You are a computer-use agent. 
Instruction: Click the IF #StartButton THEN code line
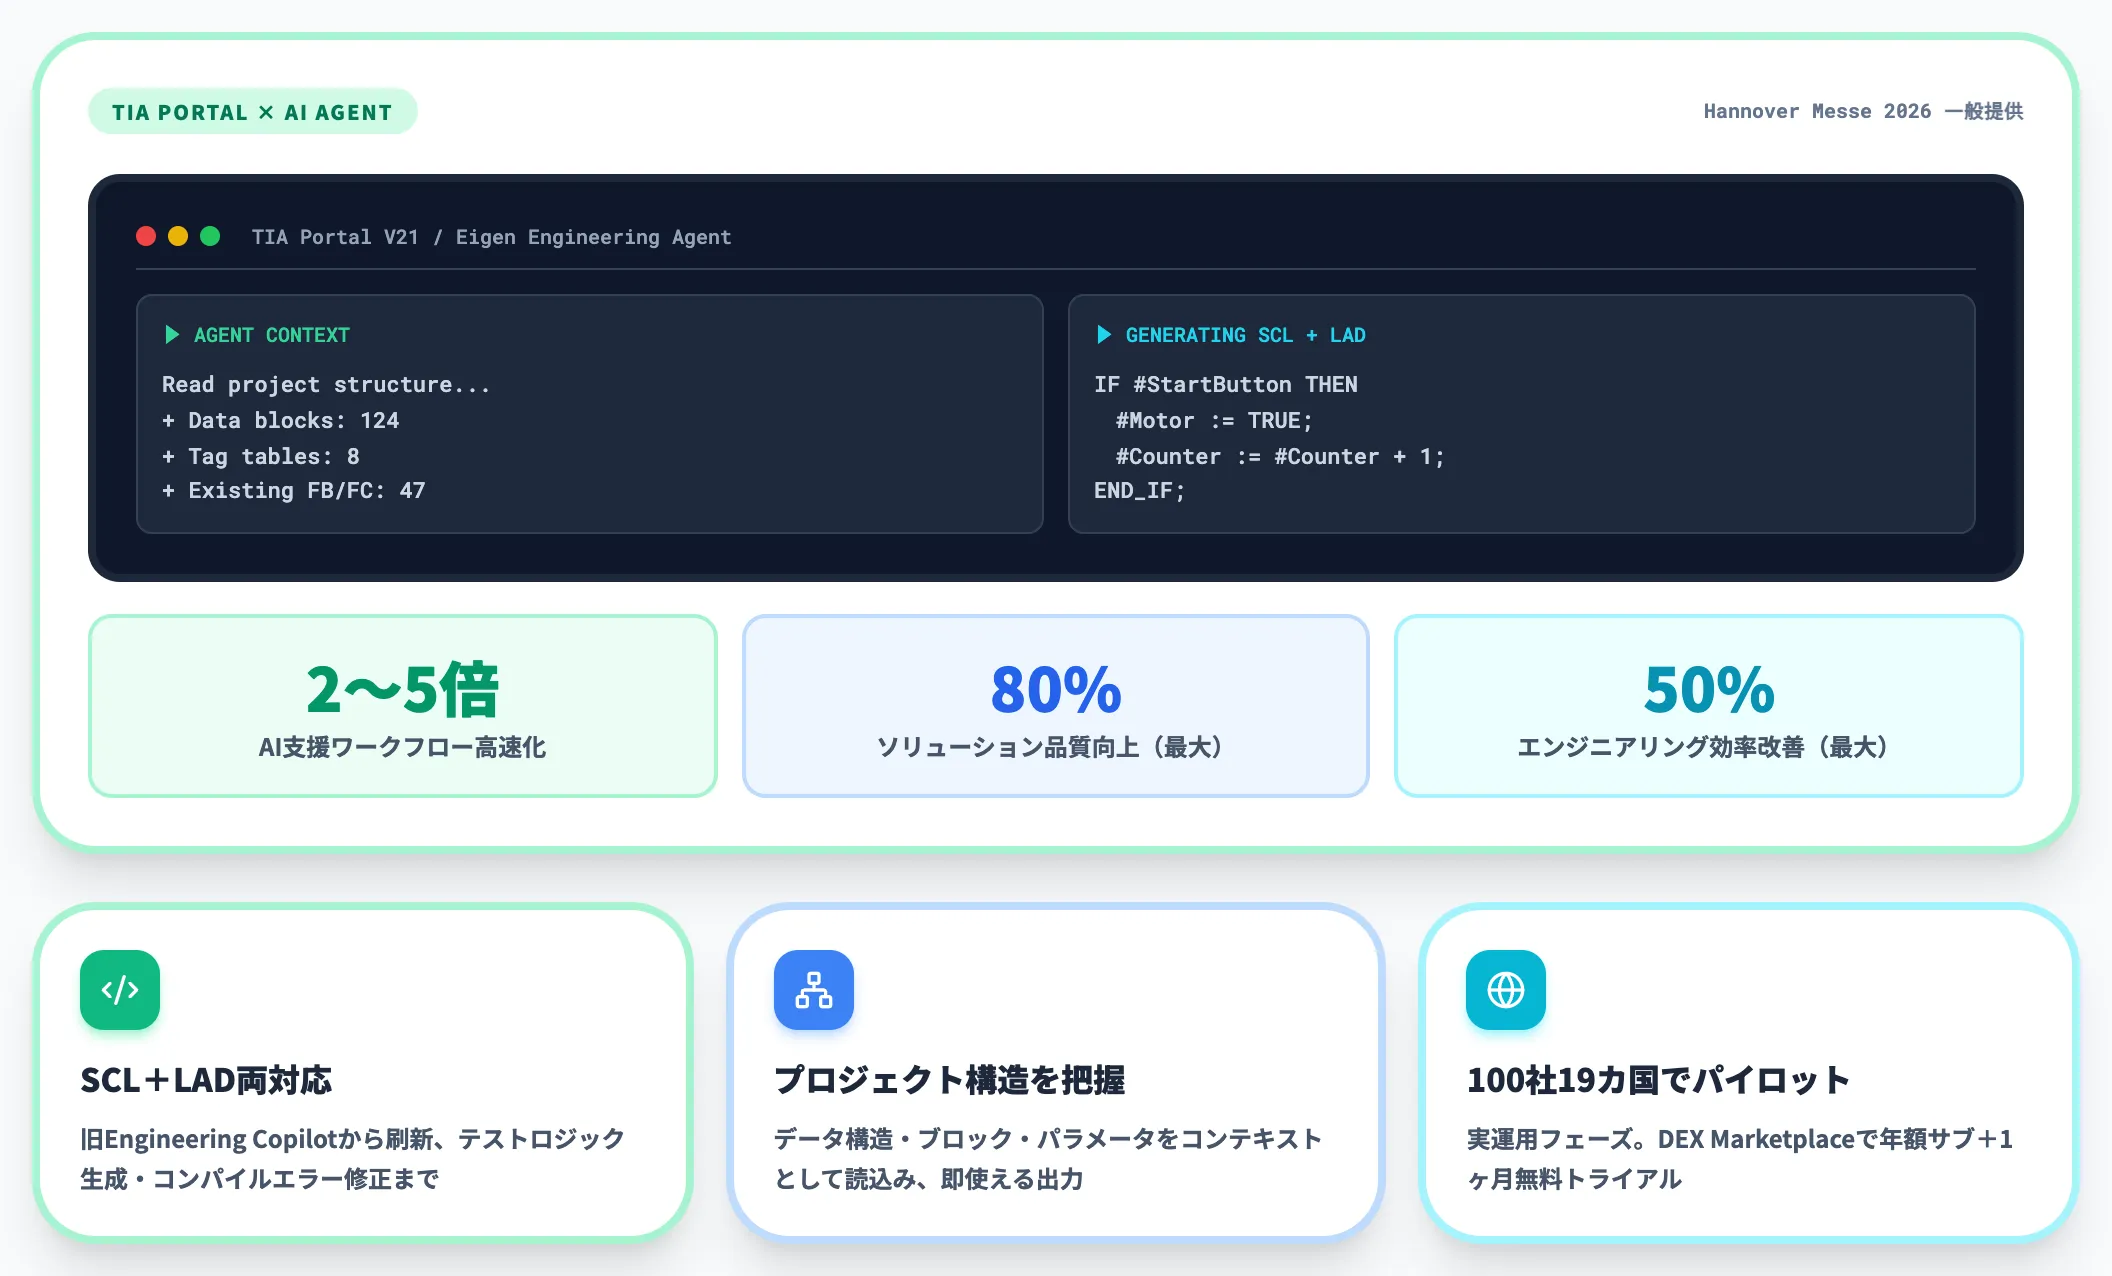pos(1225,385)
